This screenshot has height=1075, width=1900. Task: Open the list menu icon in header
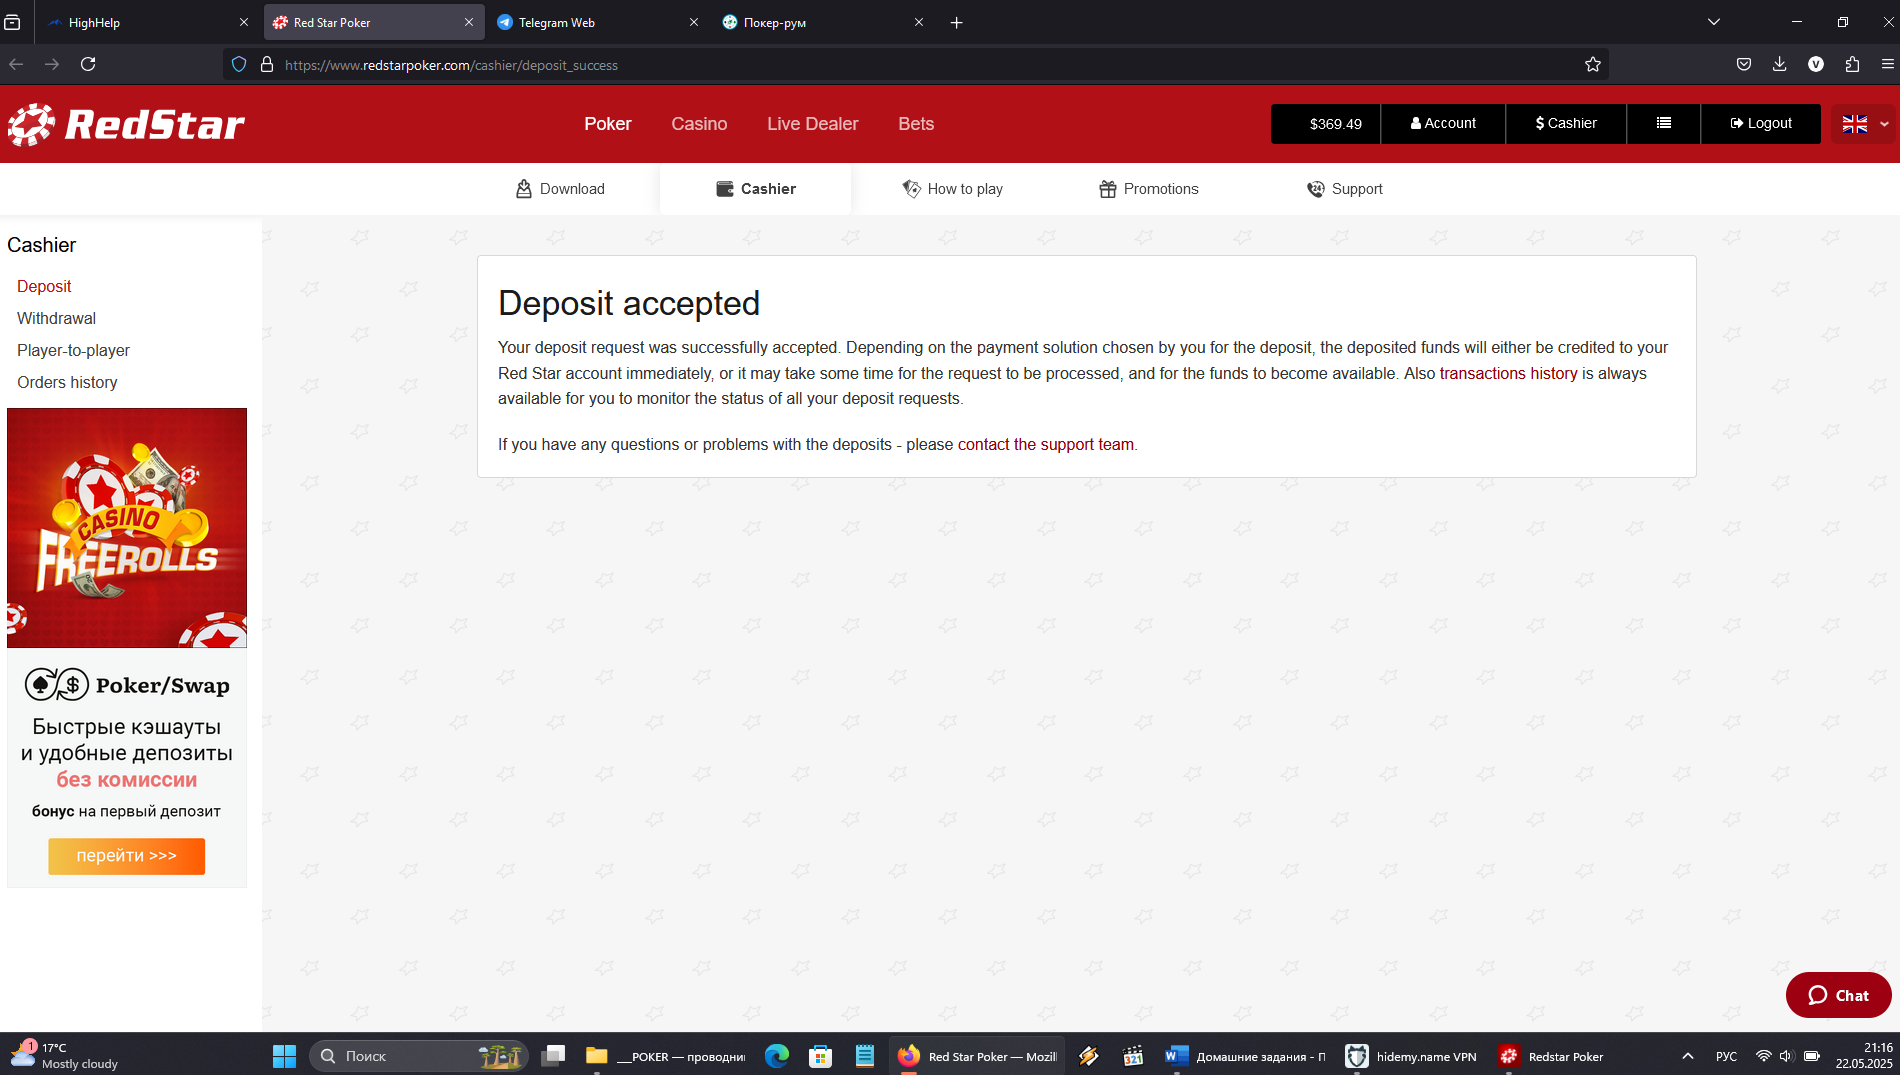point(1664,124)
